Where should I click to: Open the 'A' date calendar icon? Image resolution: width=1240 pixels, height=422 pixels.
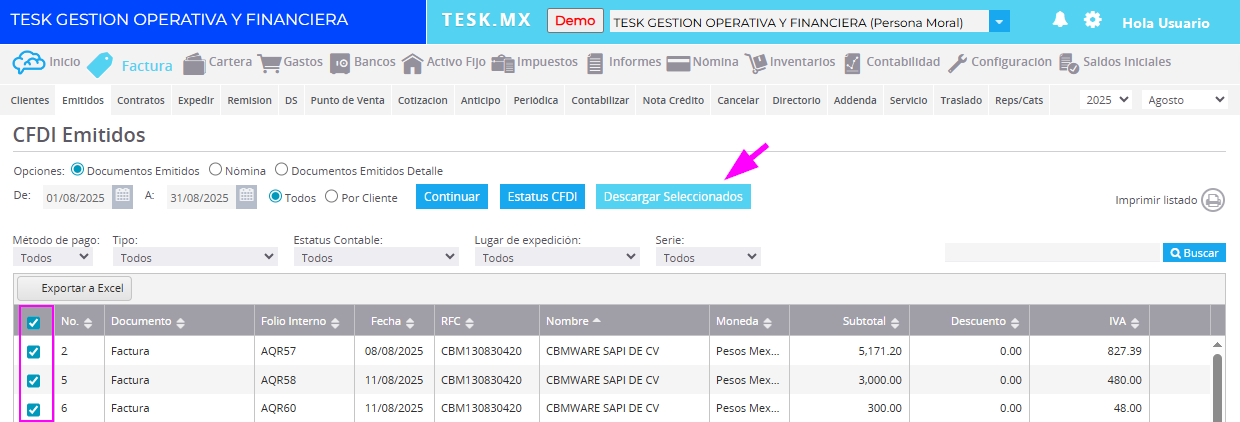[246, 195]
